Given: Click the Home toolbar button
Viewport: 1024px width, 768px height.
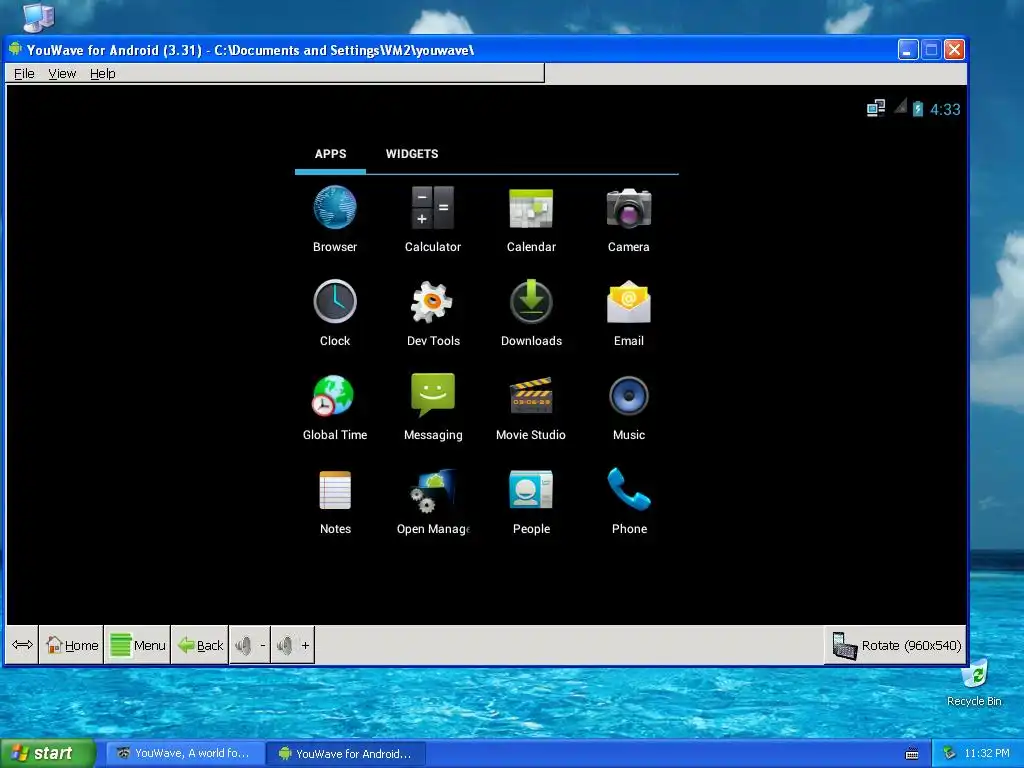Looking at the screenshot, I should click(x=71, y=645).
